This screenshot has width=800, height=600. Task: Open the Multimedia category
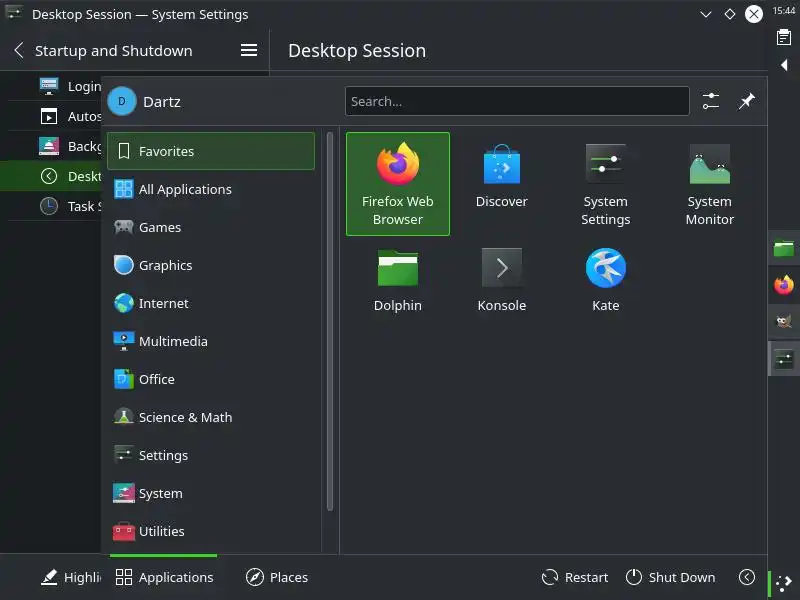point(211,341)
